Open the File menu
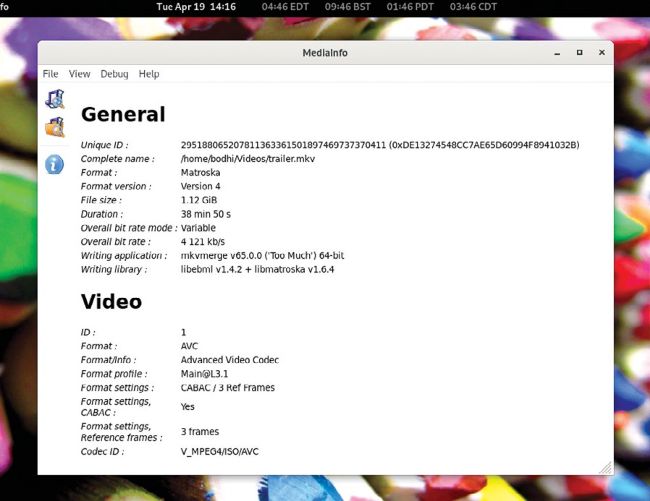 50,74
